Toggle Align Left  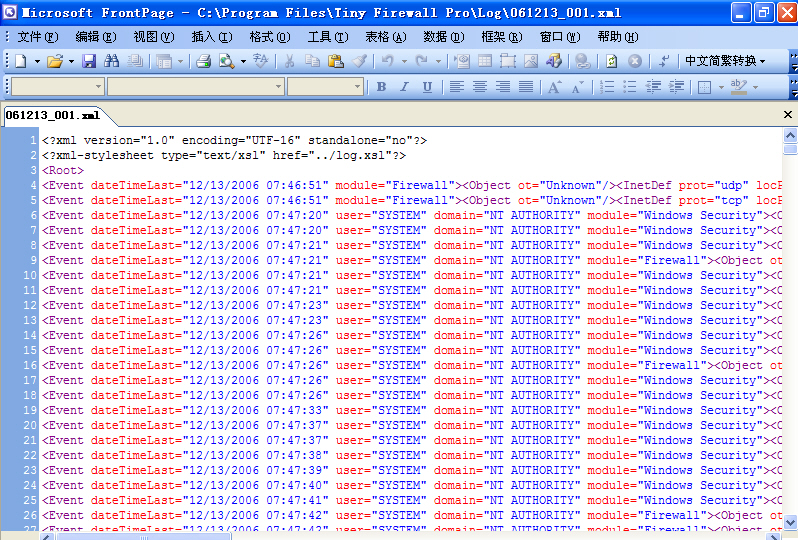[457, 87]
